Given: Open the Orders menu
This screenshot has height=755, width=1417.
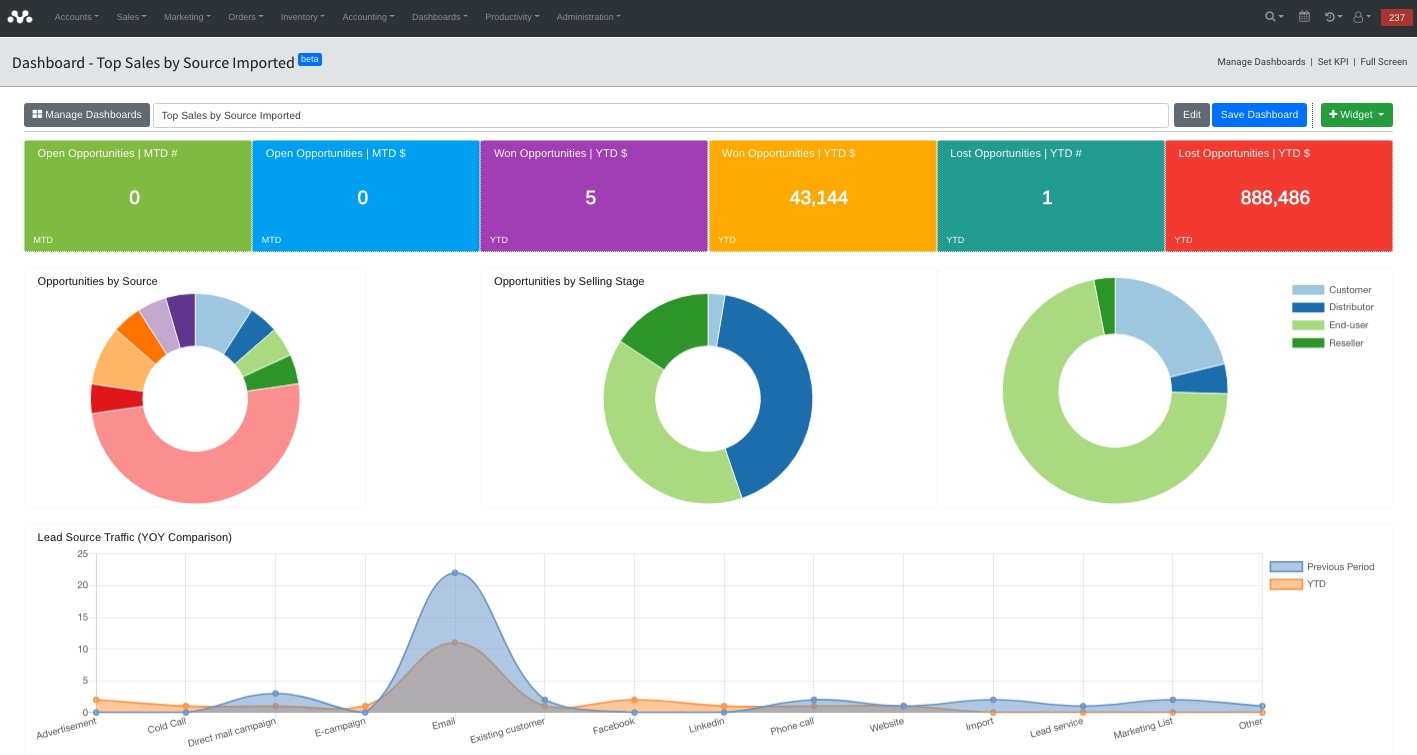Looking at the screenshot, I should pyautogui.click(x=246, y=17).
